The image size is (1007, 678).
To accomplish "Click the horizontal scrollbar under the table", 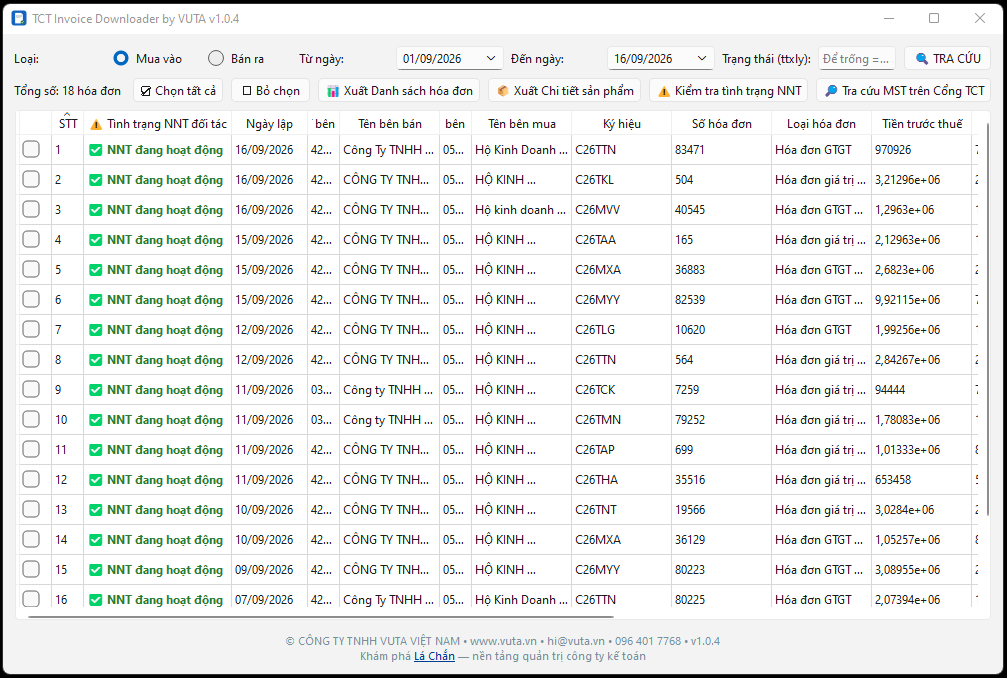I will 320,616.
